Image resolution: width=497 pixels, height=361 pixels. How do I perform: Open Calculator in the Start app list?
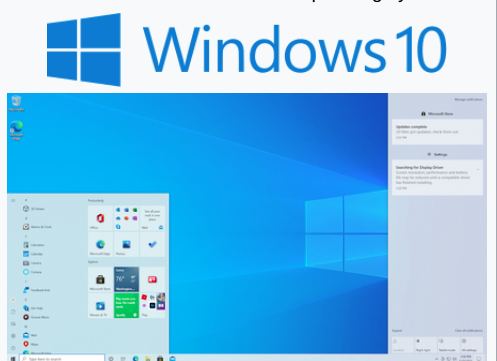34,245
